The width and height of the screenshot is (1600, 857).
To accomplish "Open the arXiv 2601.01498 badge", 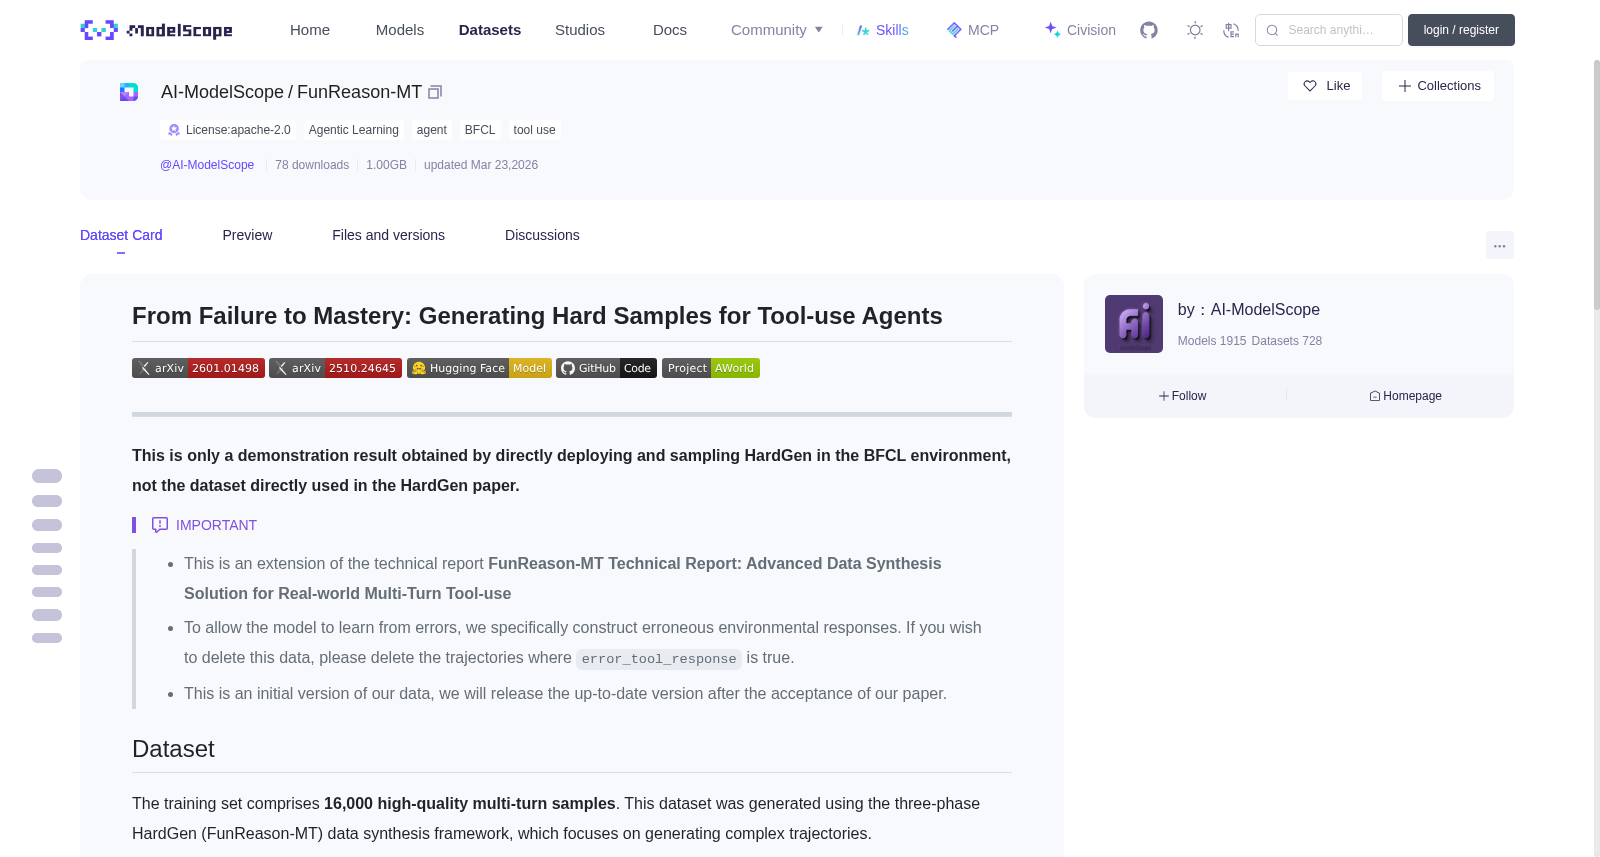I will point(198,368).
